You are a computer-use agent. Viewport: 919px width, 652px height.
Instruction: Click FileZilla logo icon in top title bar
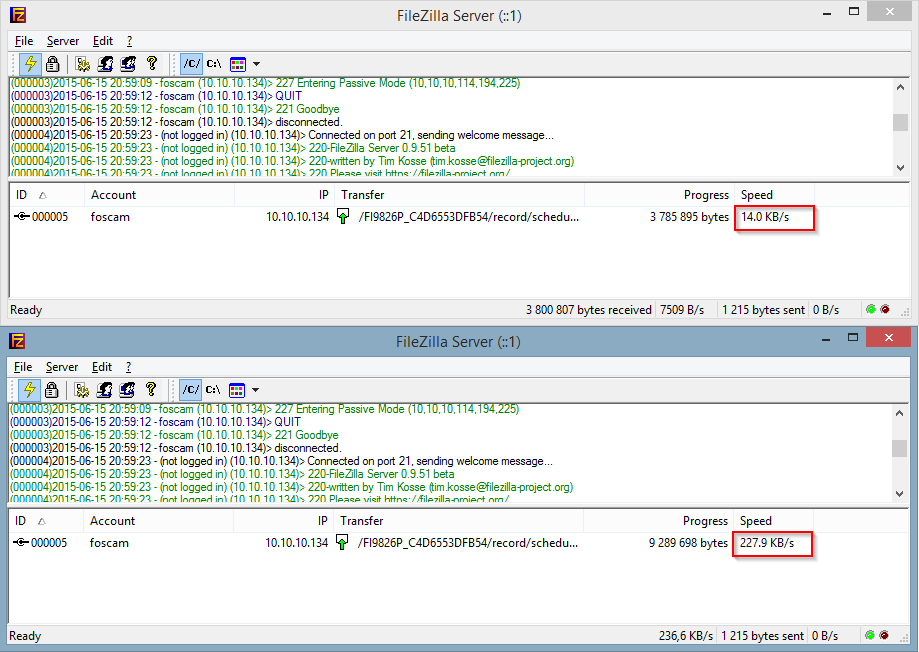18,15
